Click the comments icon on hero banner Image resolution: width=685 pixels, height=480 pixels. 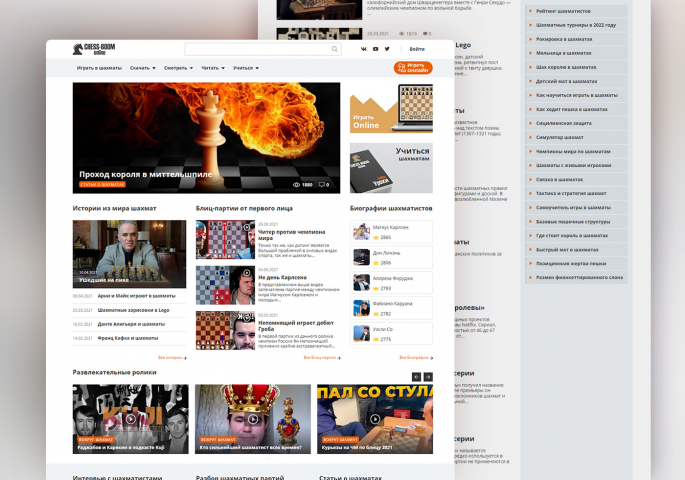322,185
